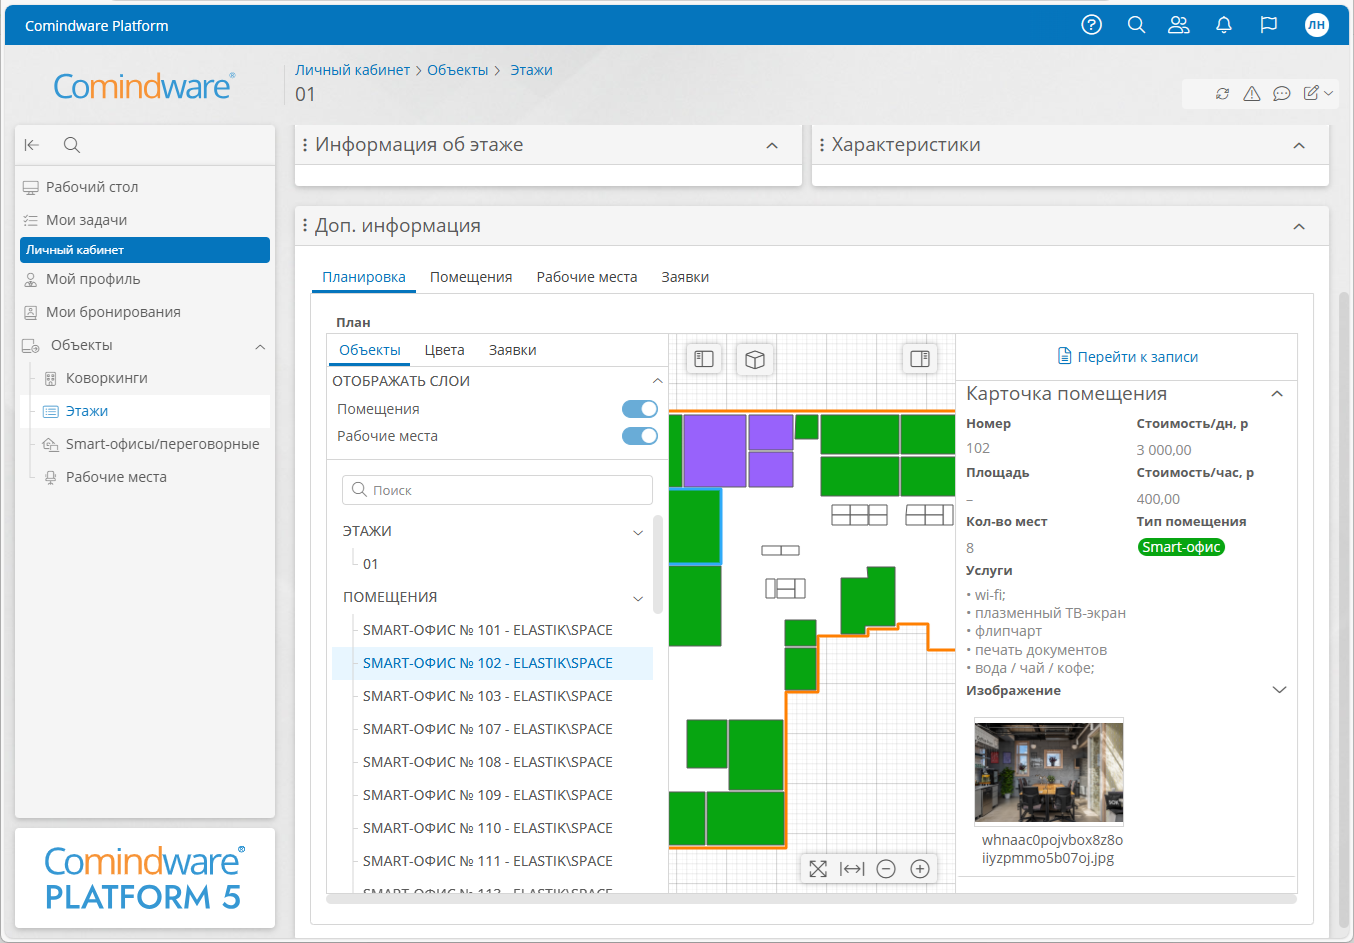
Task: Collapse the Характеристики panel
Action: pos(1299,146)
